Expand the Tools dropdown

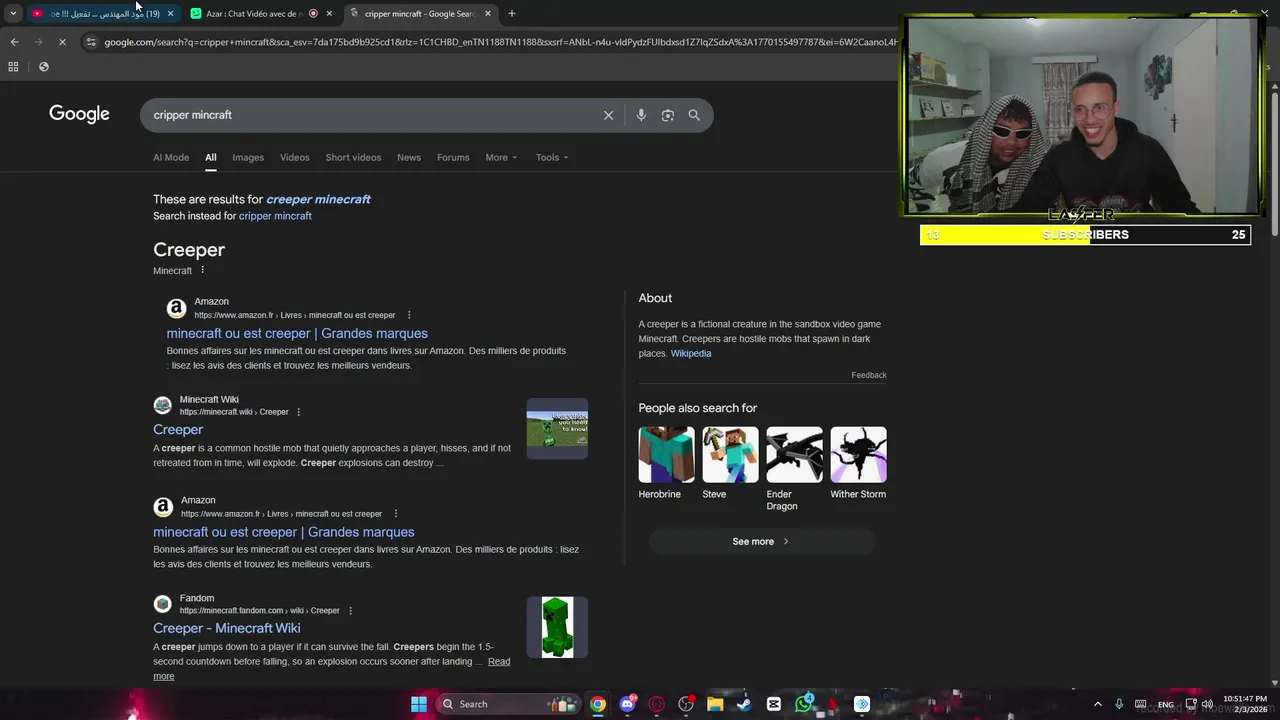[x=551, y=157]
